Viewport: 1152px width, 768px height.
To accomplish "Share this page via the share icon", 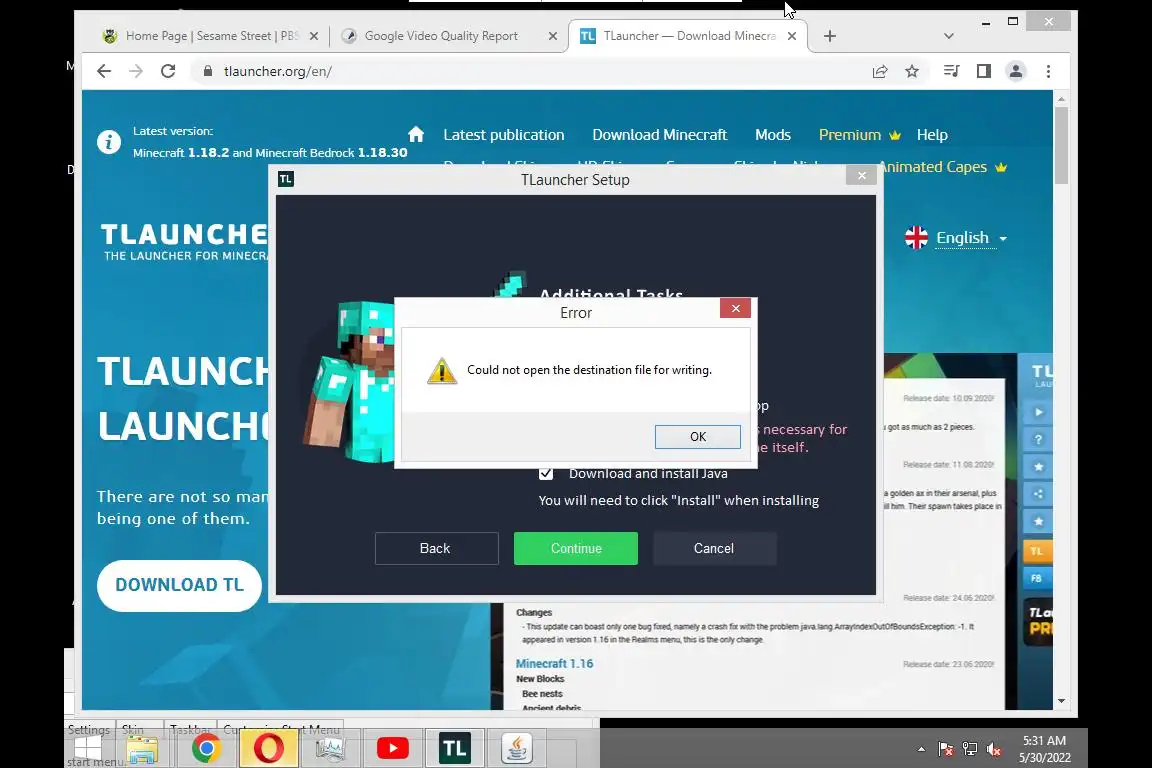I will [x=879, y=71].
